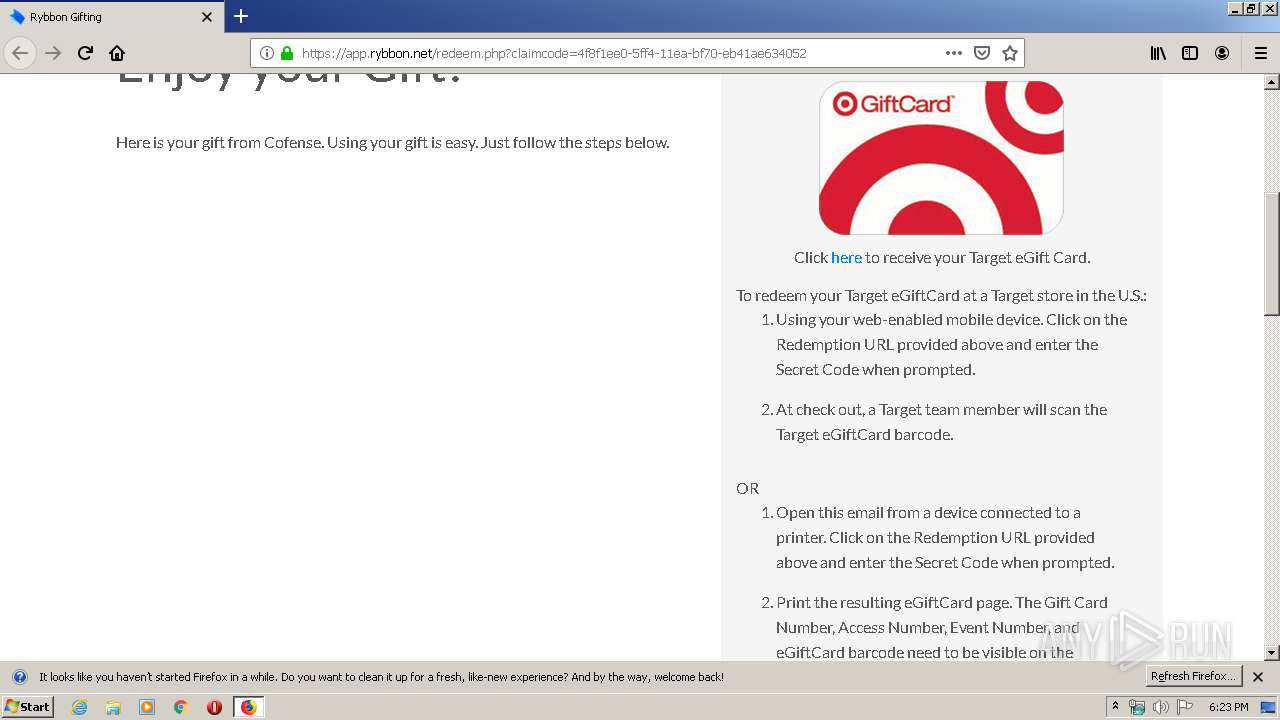Dismiss the Firefox refresh notification bar
This screenshot has width=1280, height=720.
click(1258, 677)
